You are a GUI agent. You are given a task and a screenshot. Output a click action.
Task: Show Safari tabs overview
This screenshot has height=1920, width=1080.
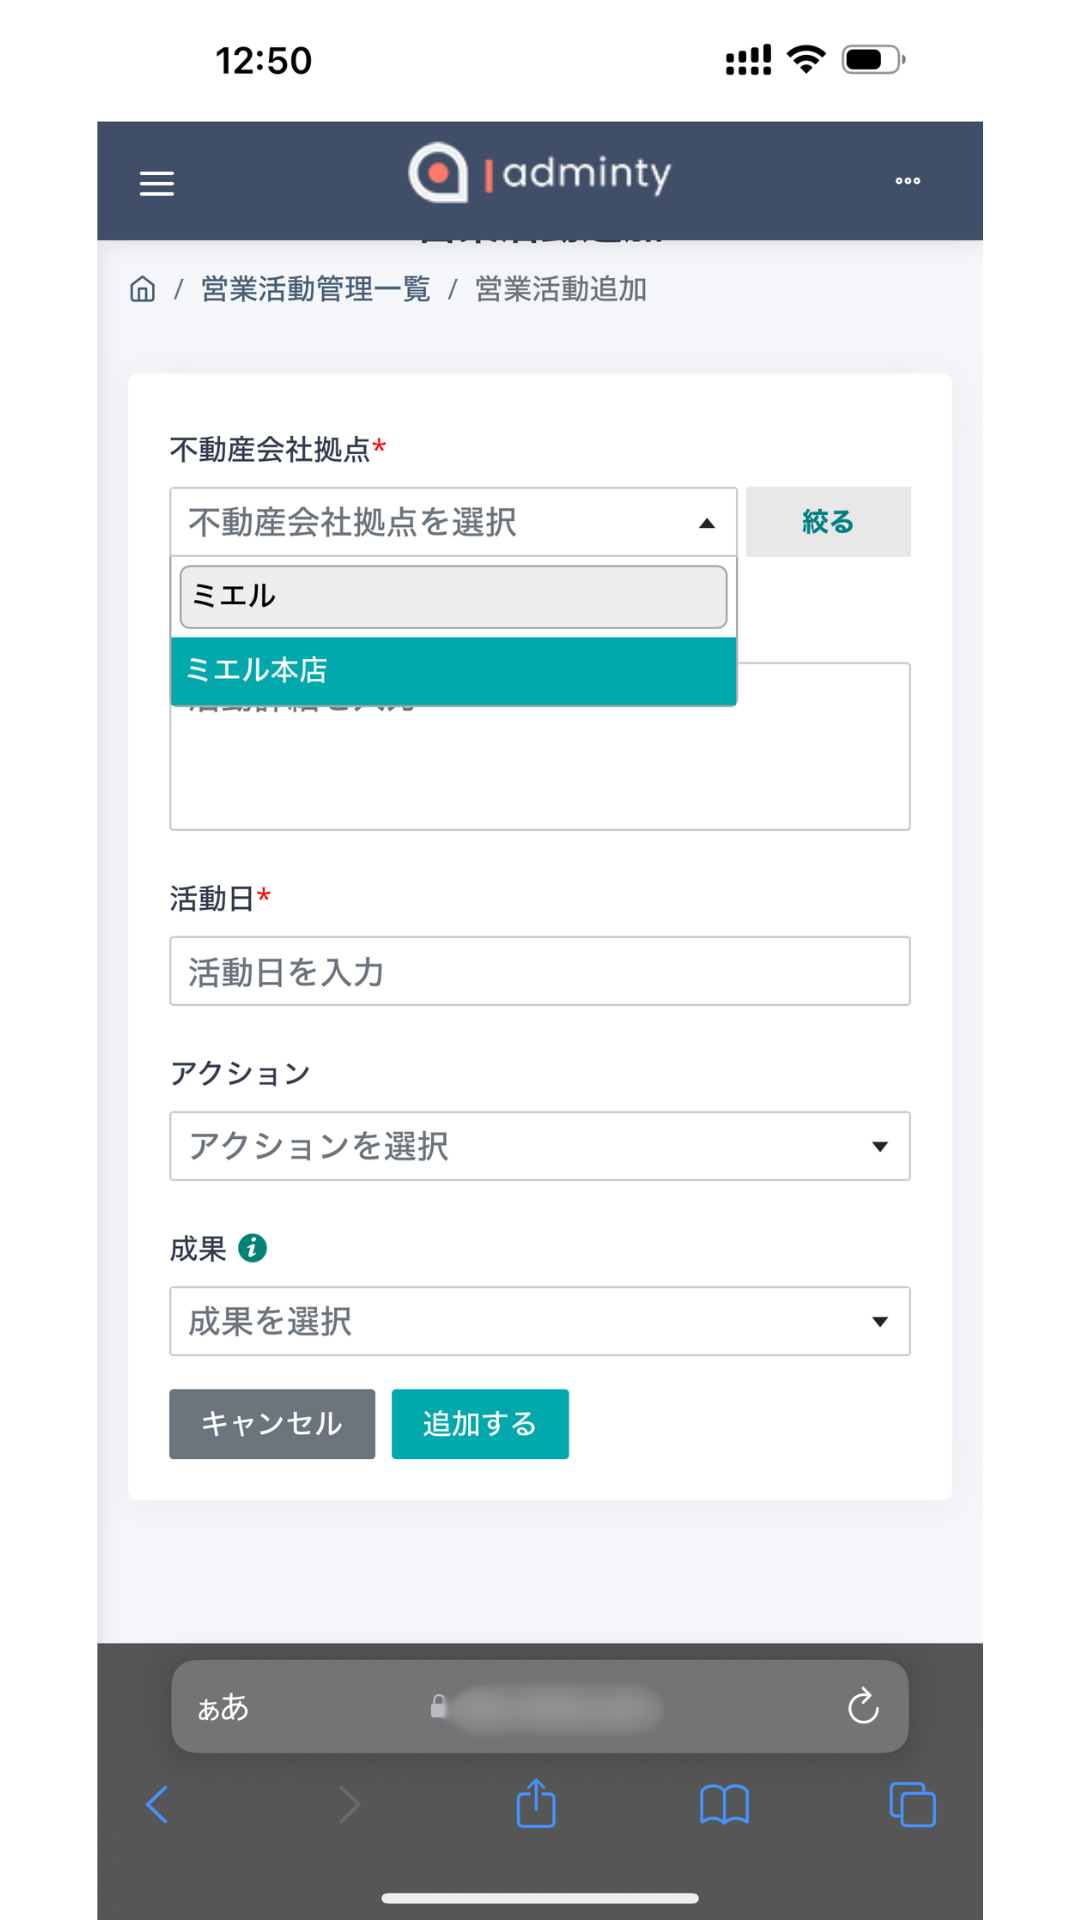(912, 1805)
